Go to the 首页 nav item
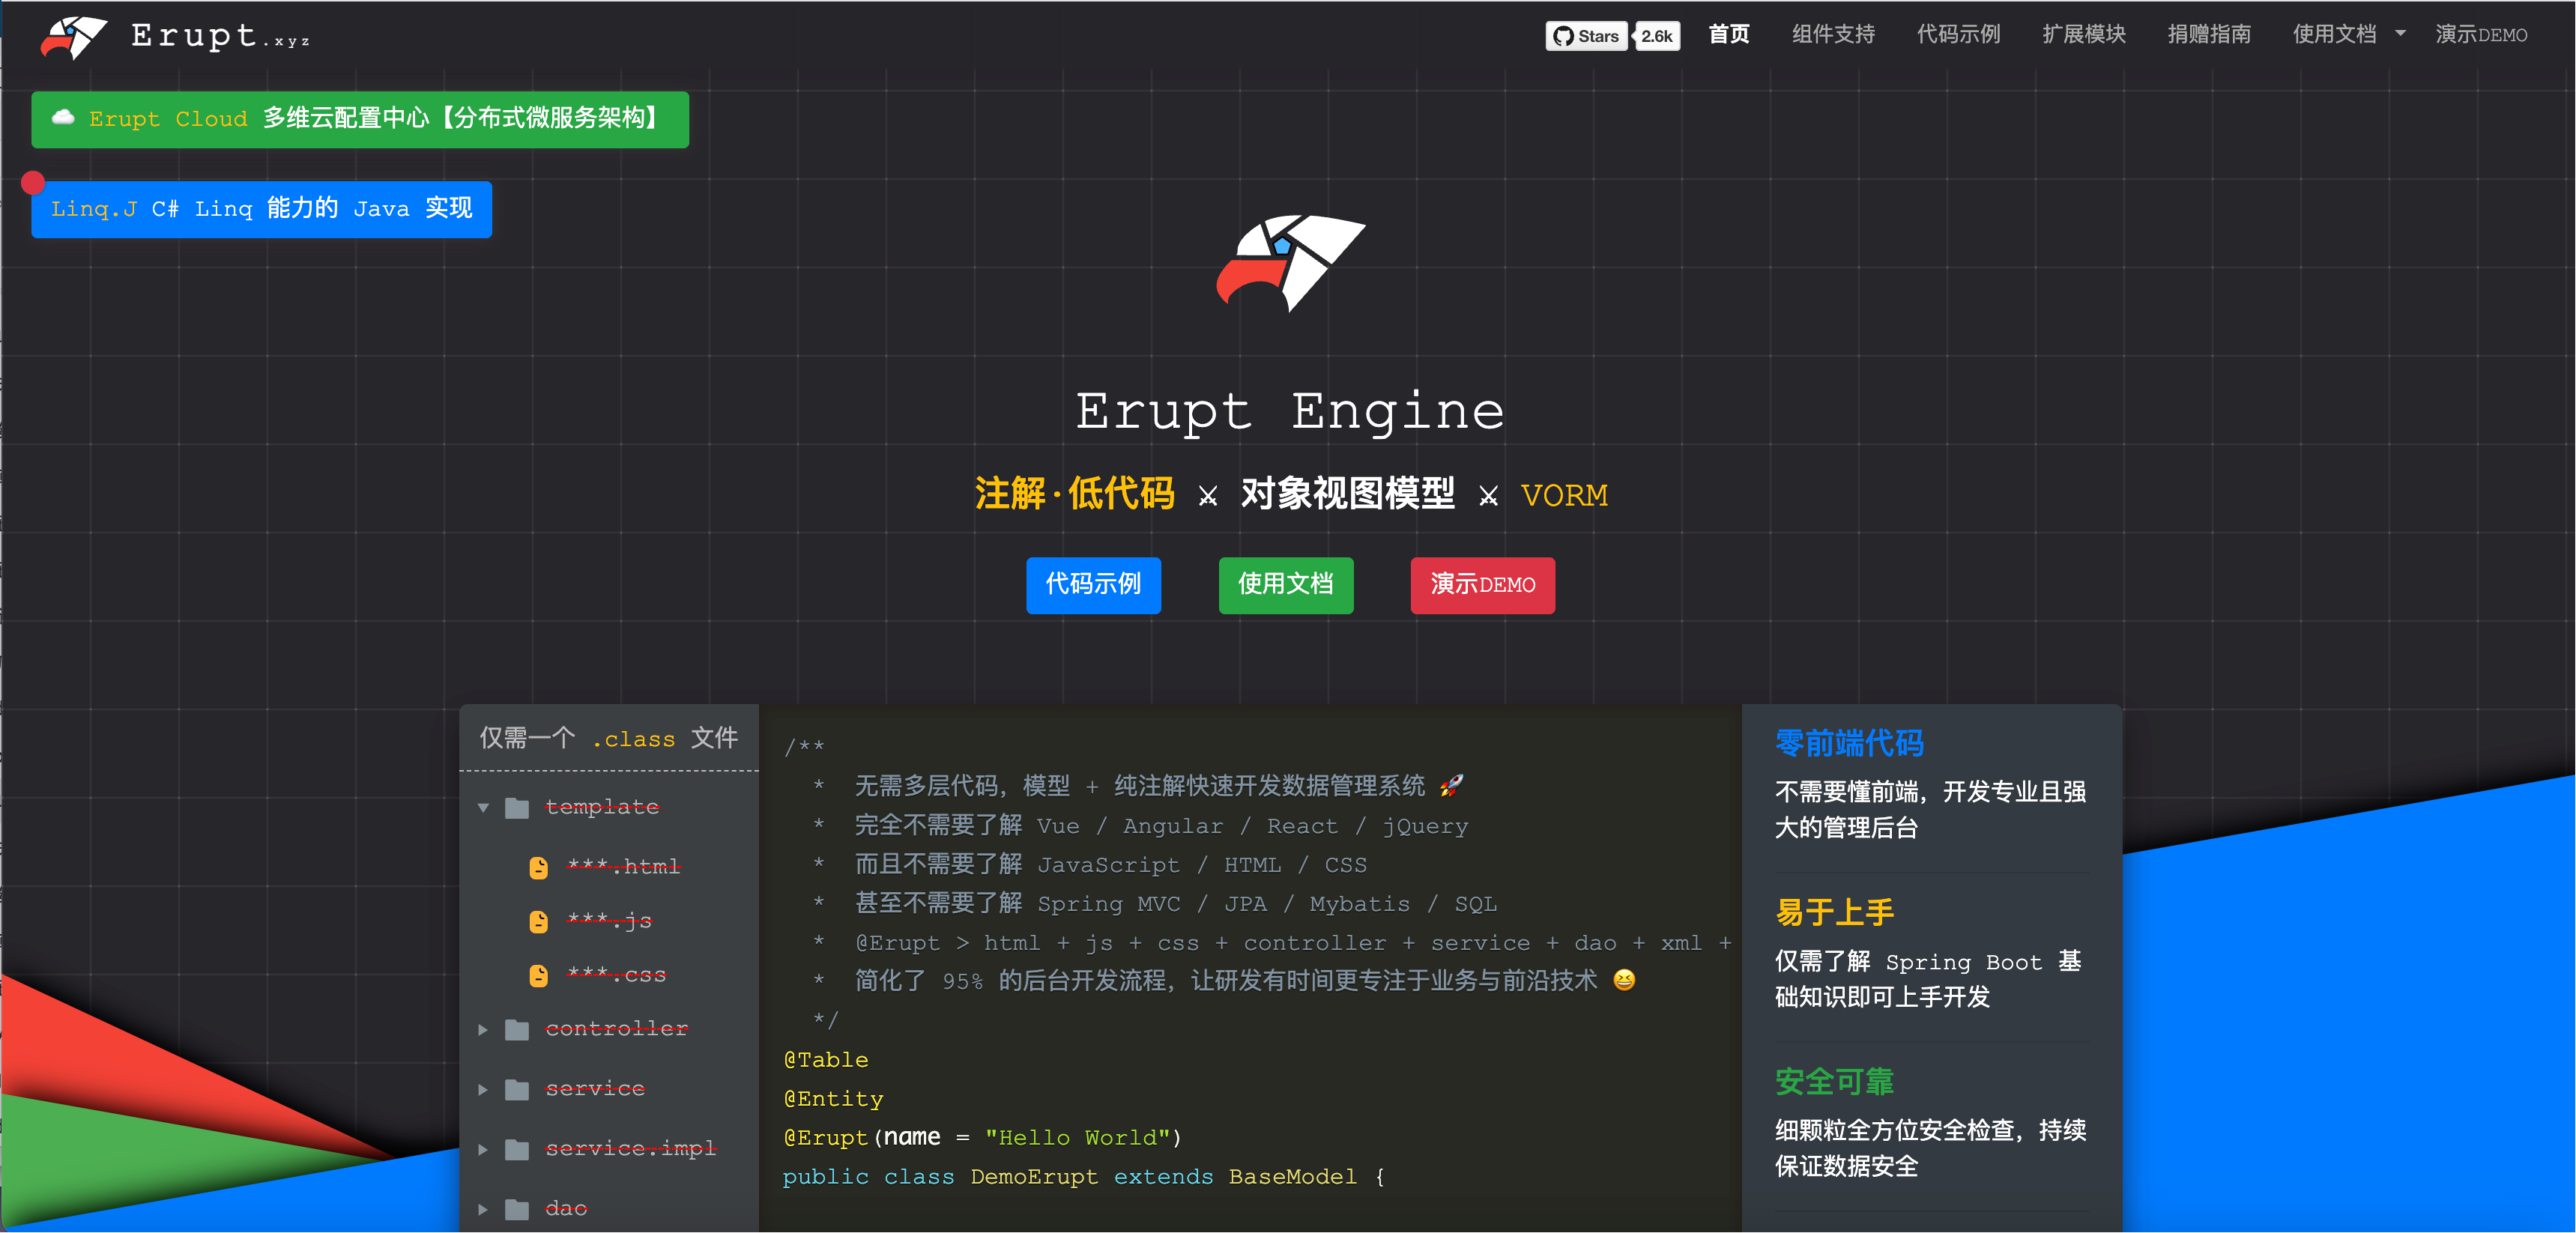 1729,35
